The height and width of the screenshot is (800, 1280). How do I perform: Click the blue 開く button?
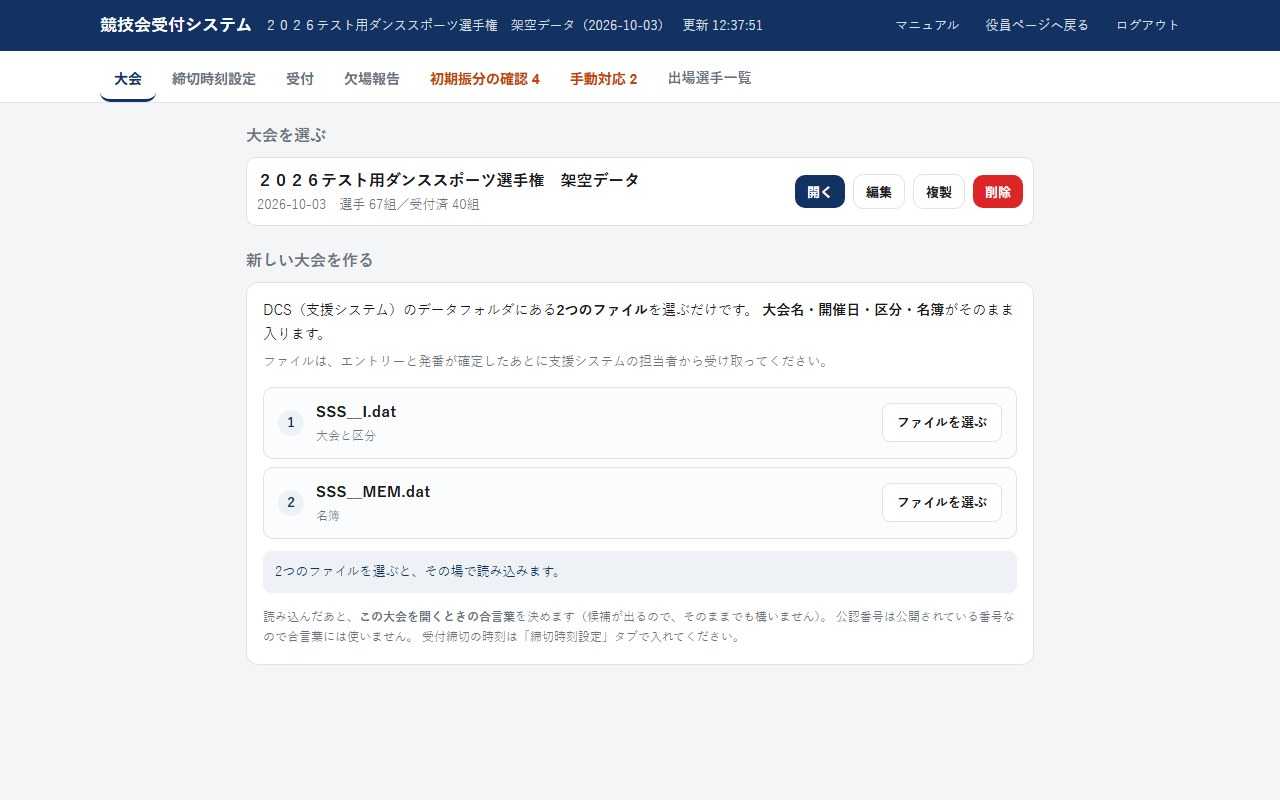(x=820, y=192)
